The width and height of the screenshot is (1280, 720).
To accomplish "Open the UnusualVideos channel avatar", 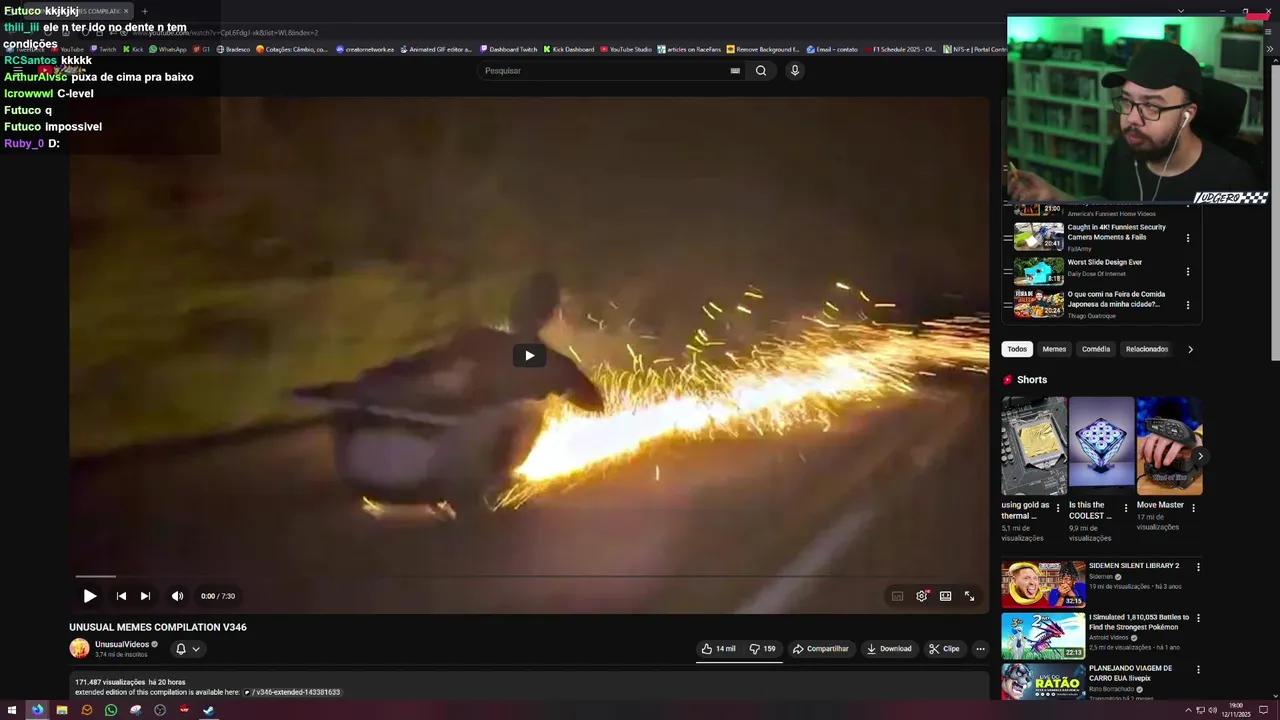I will pyautogui.click(x=79, y=648).
